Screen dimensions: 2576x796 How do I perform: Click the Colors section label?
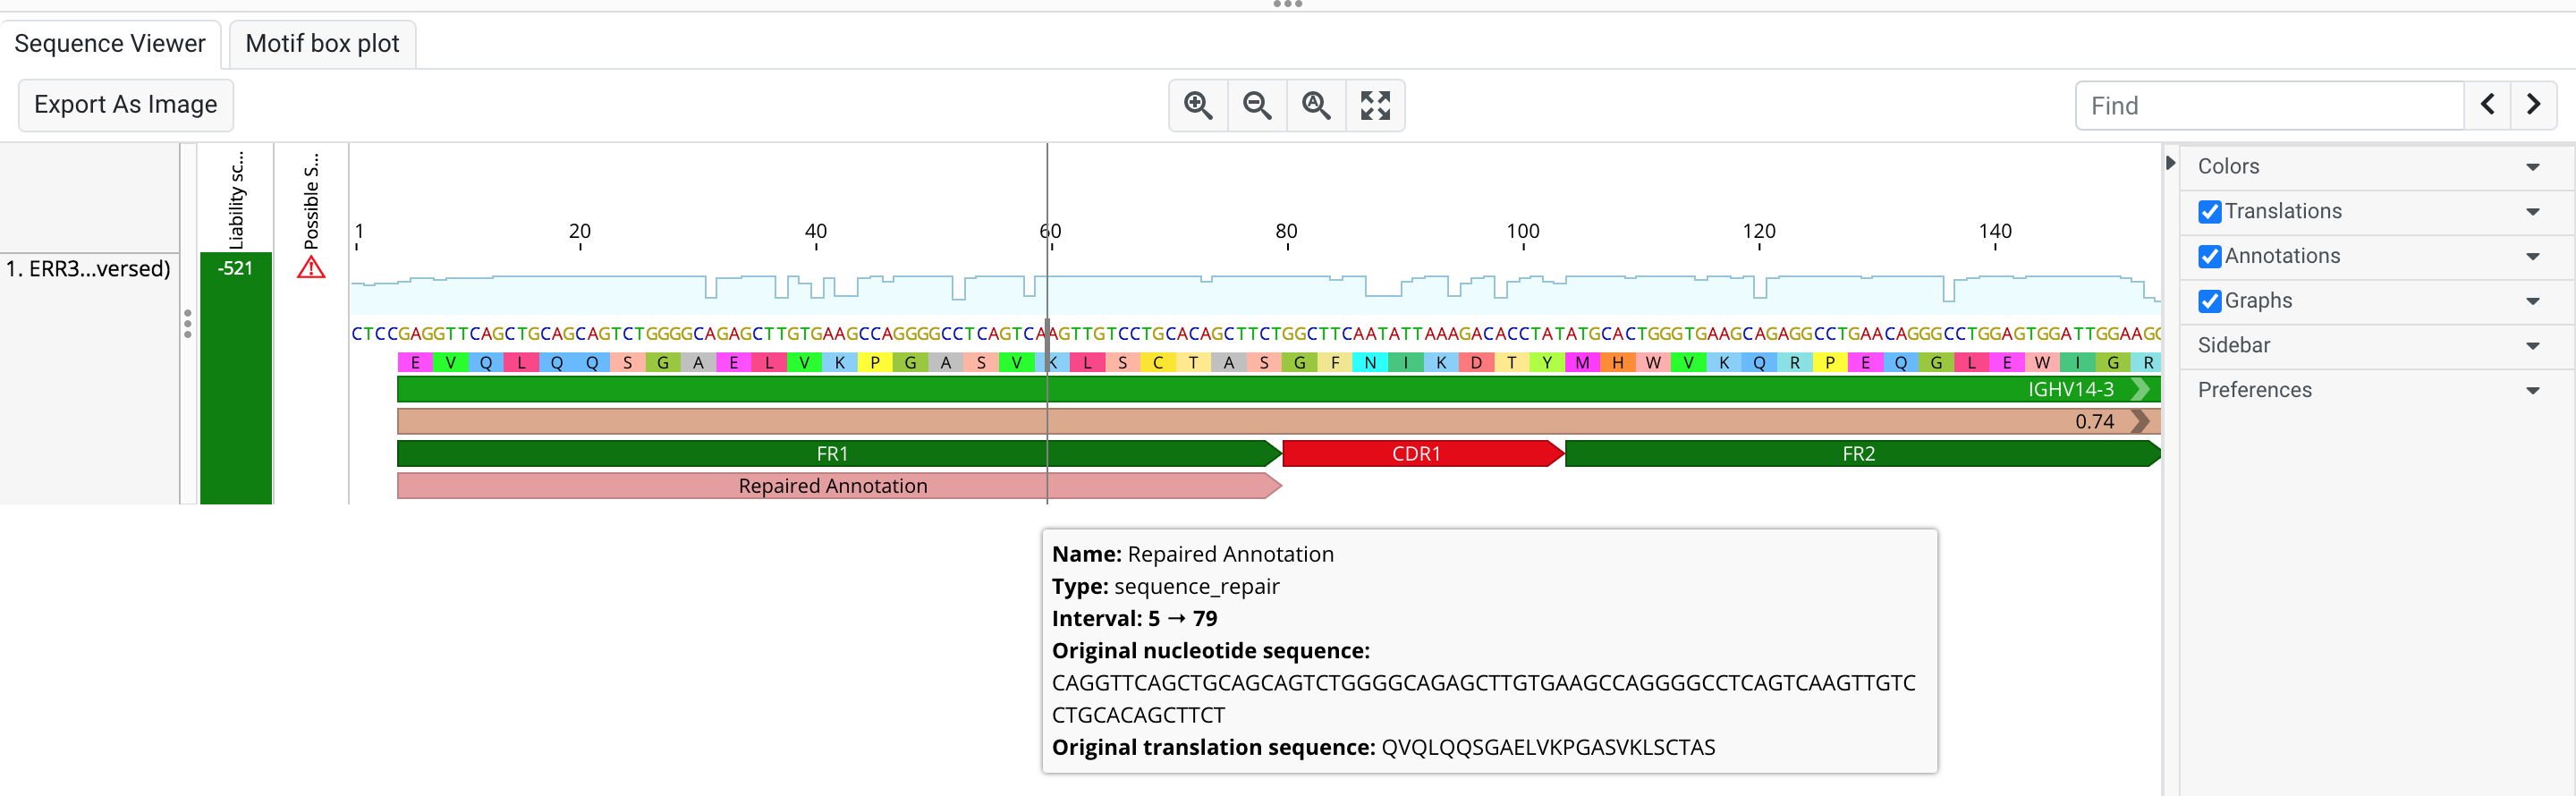[2228, 167]
